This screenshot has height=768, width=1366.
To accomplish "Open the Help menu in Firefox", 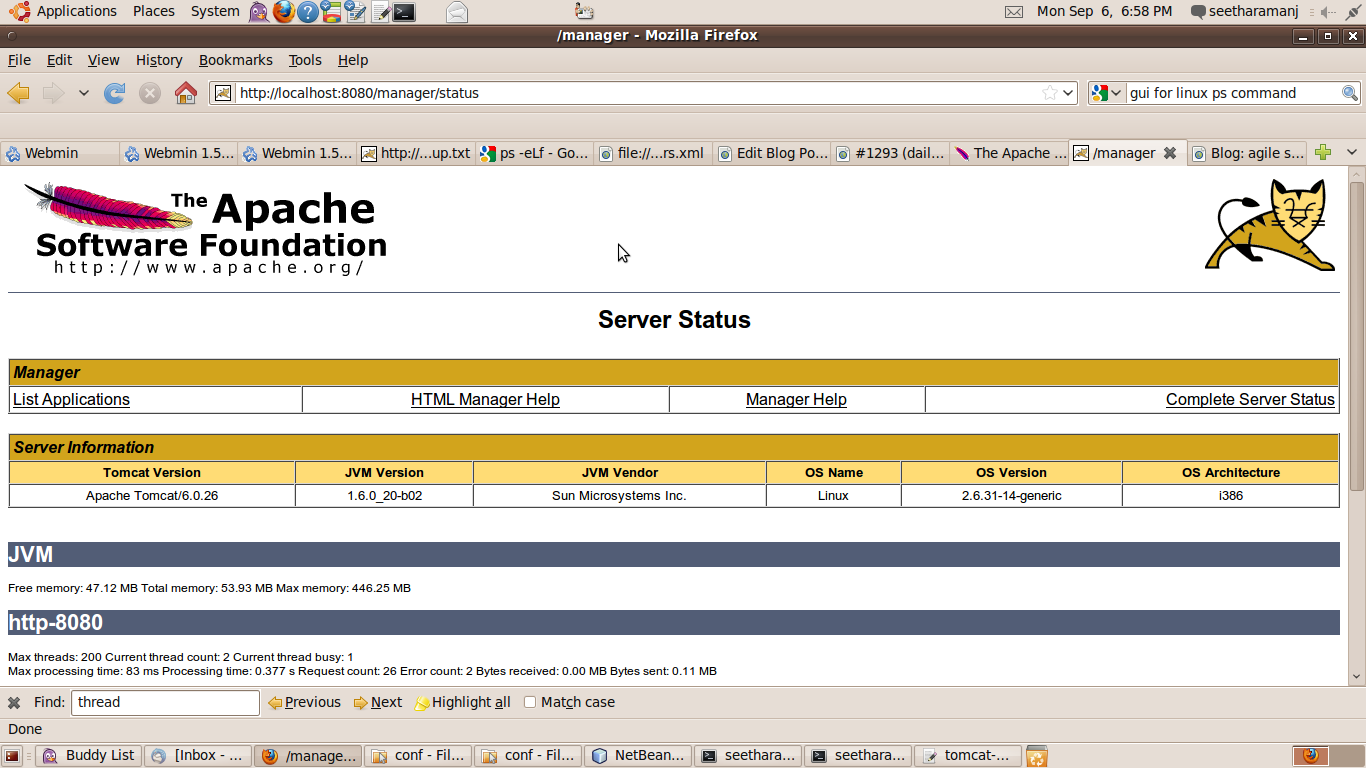I will [x=353, y=60].
